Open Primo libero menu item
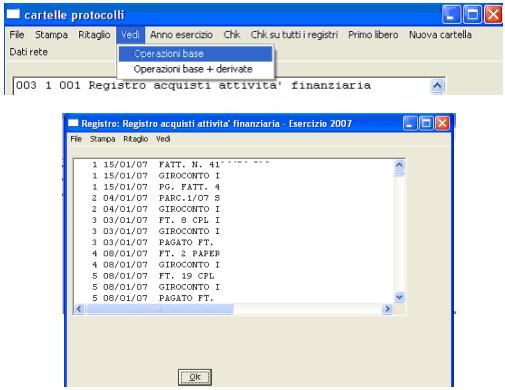Image resolution: width=505 pixels, height=390 pixels. coord(373,35)
